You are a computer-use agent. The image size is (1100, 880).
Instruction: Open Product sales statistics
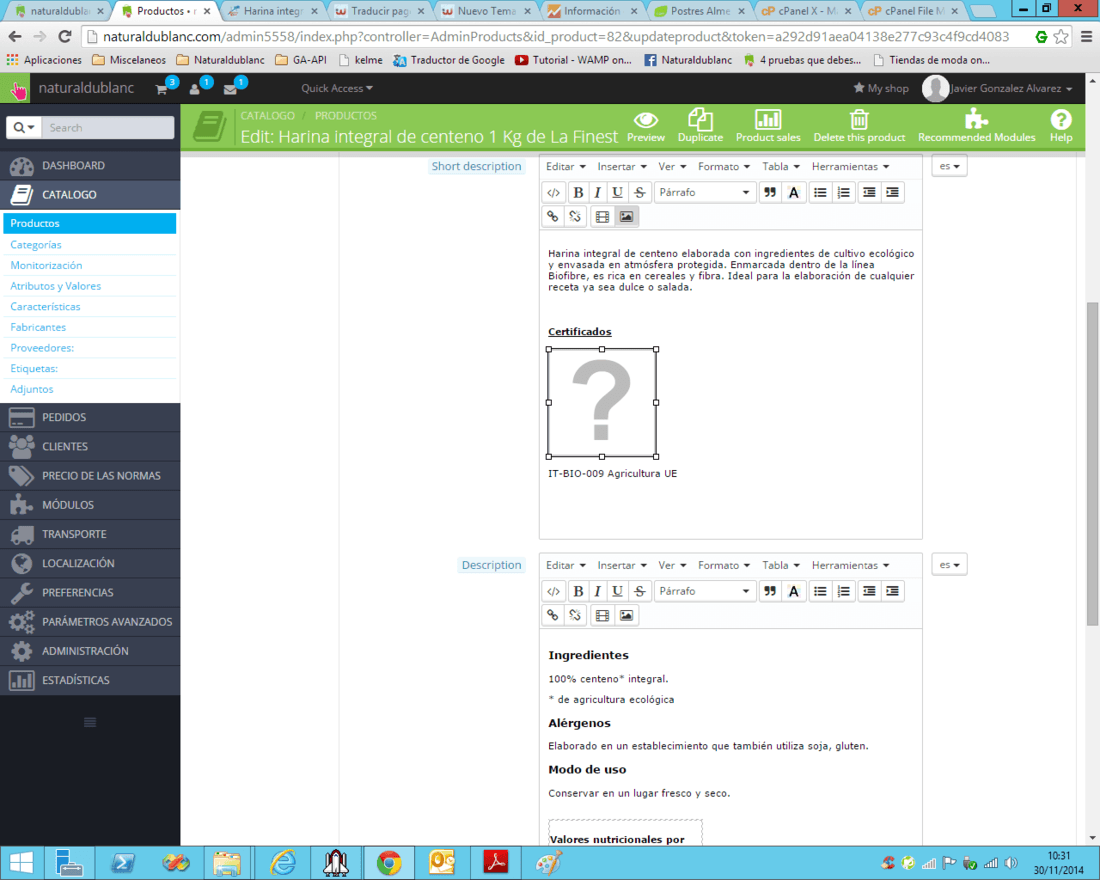pyautogui.click(x=768, y=126)
